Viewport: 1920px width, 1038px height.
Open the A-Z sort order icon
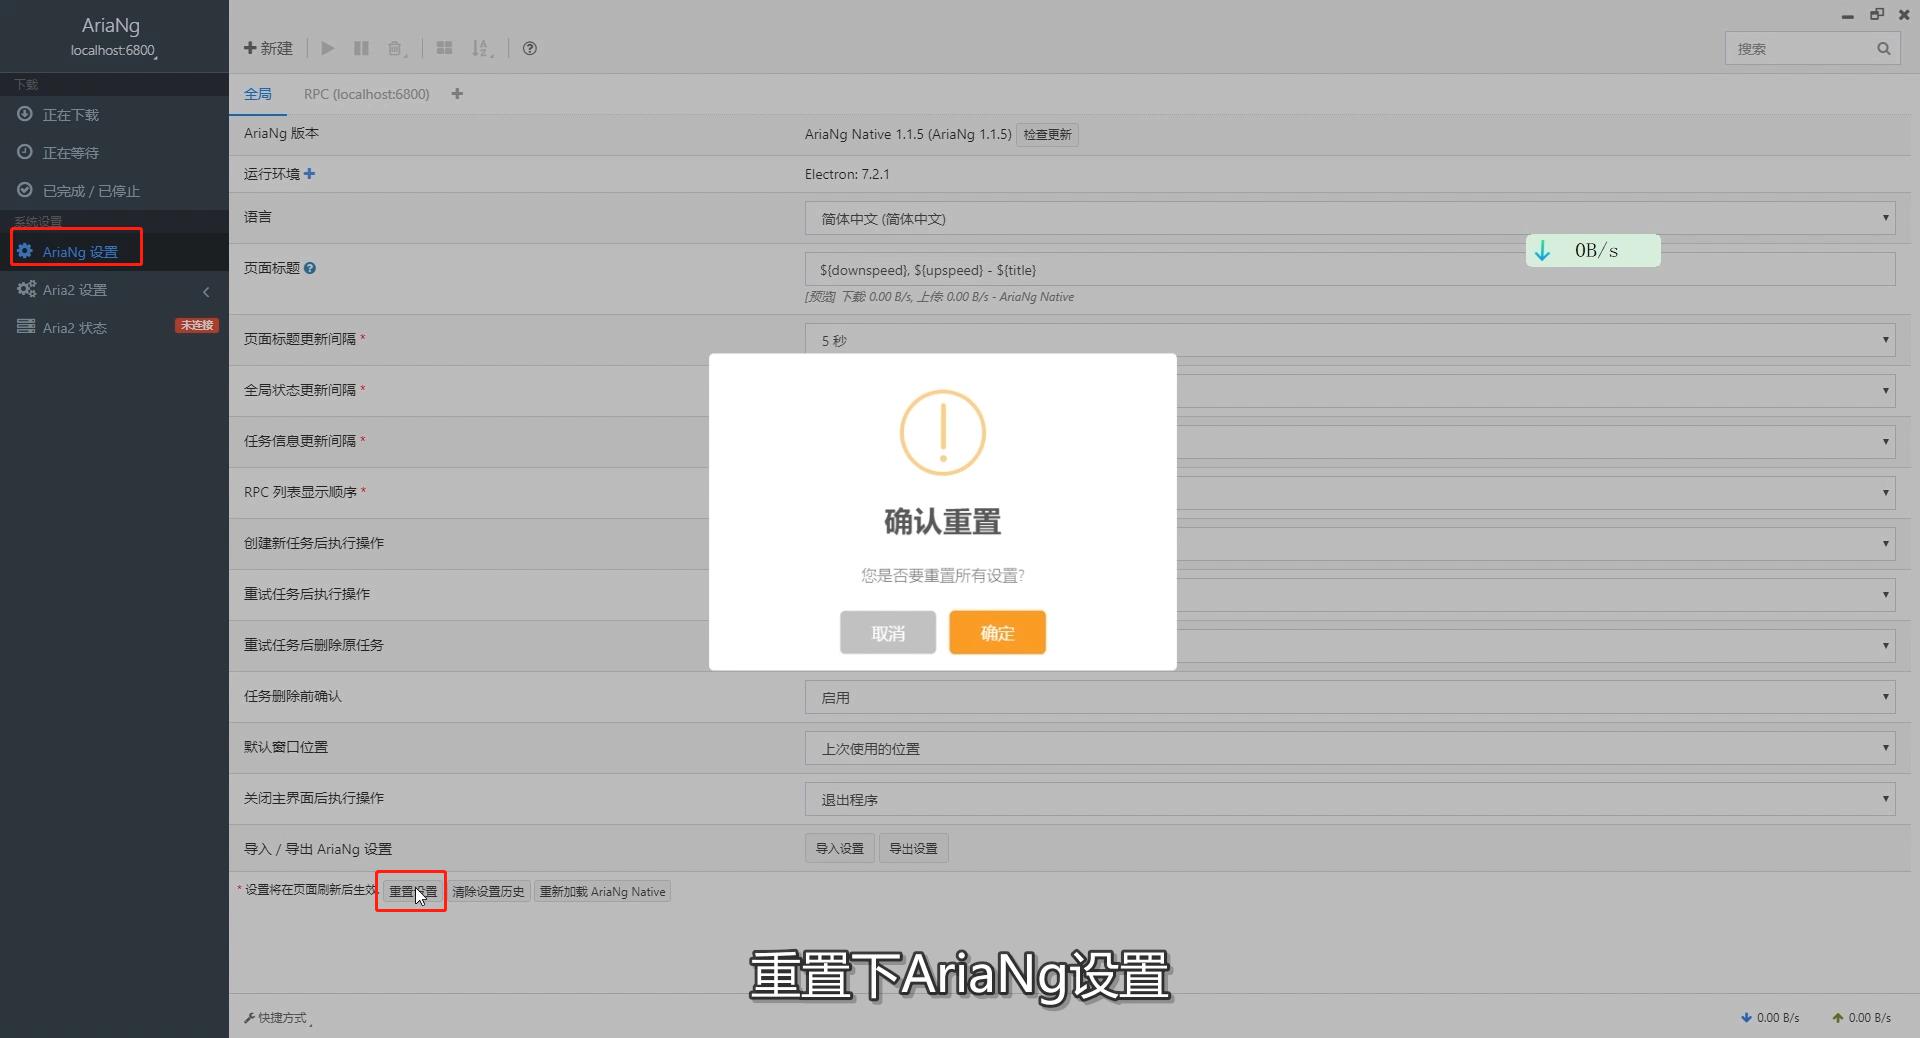pos(481,48)
